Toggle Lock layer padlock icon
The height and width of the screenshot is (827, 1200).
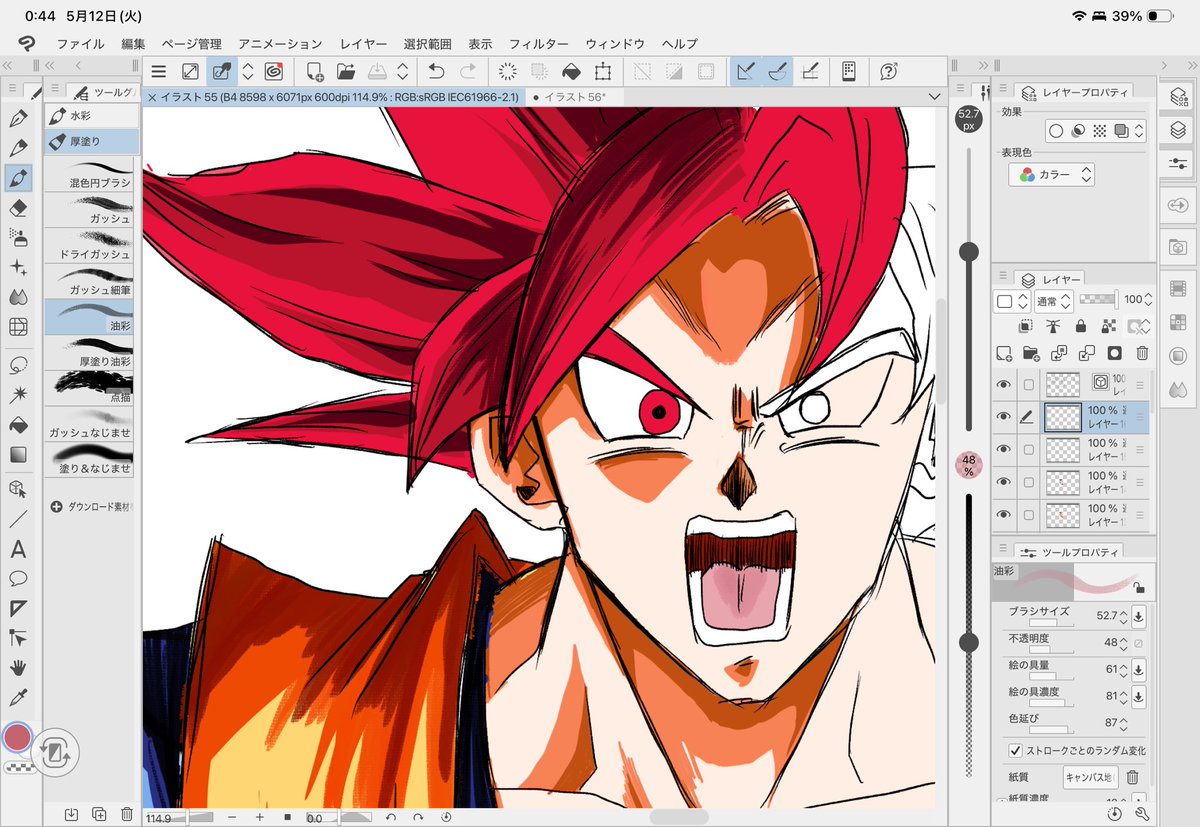click(1080, 326)
